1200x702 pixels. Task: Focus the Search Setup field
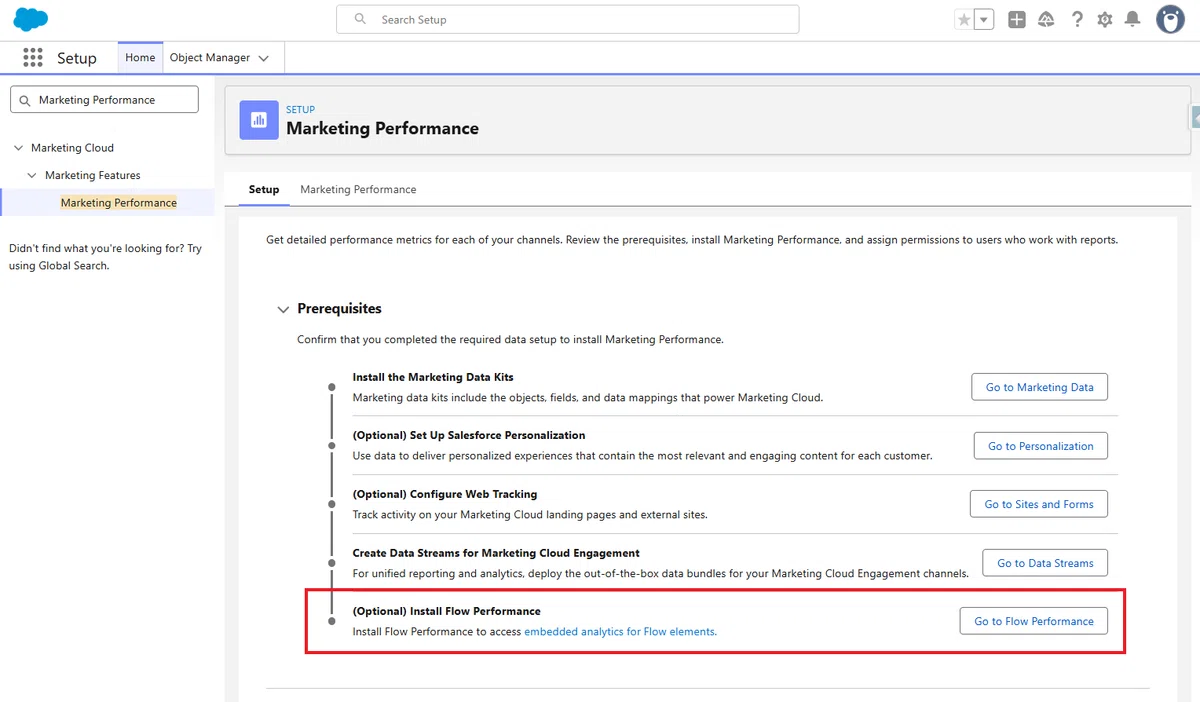click(x=568, y=19)
